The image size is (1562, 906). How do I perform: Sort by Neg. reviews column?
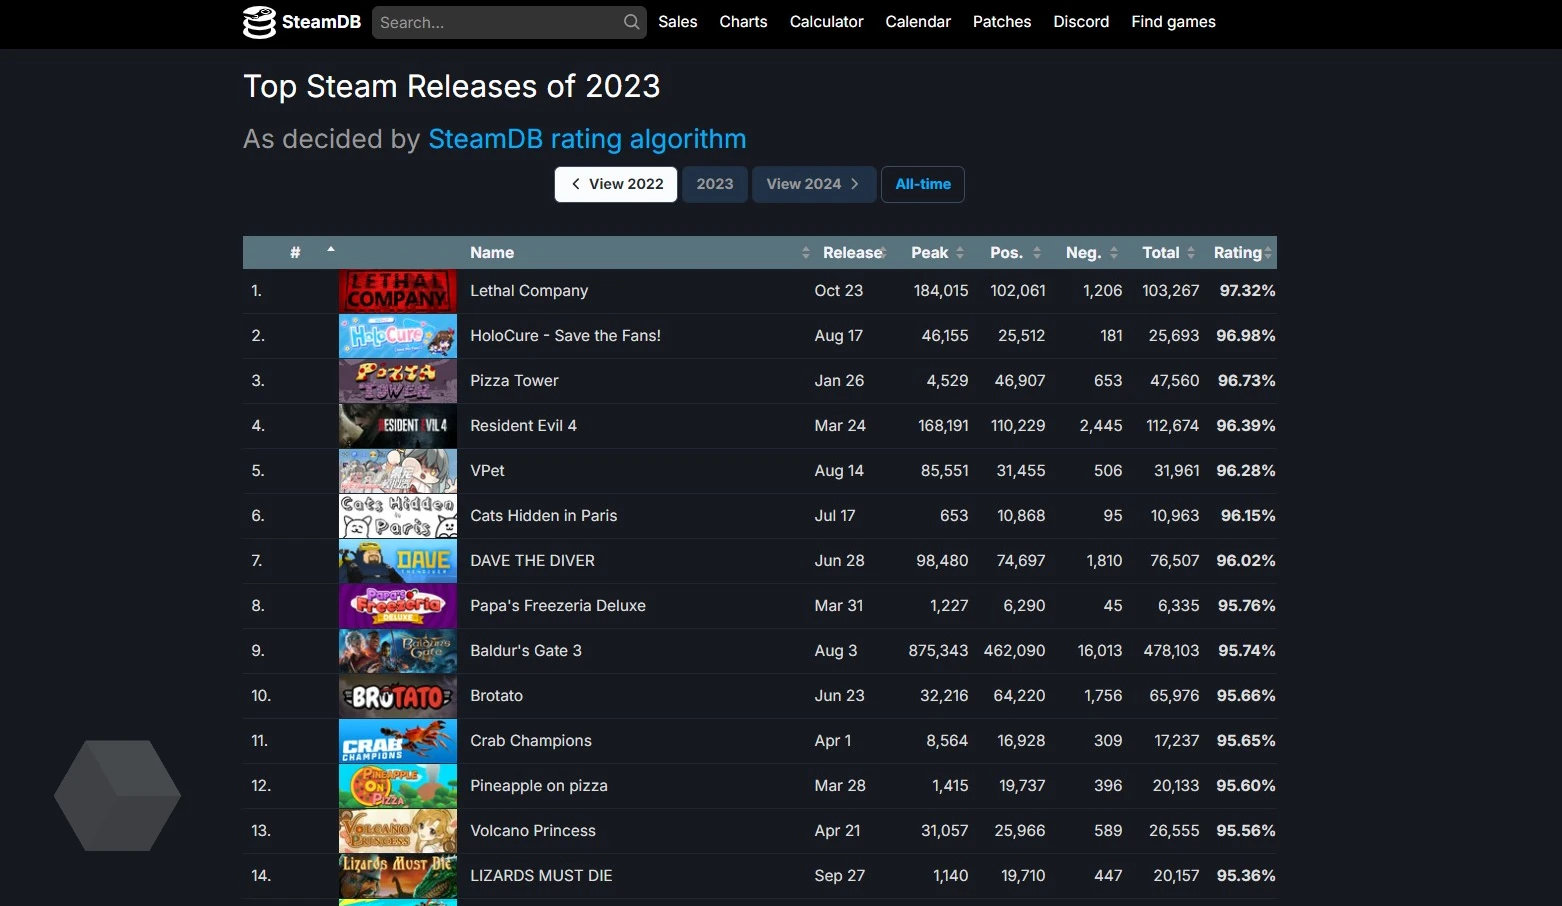[1089, 253]
